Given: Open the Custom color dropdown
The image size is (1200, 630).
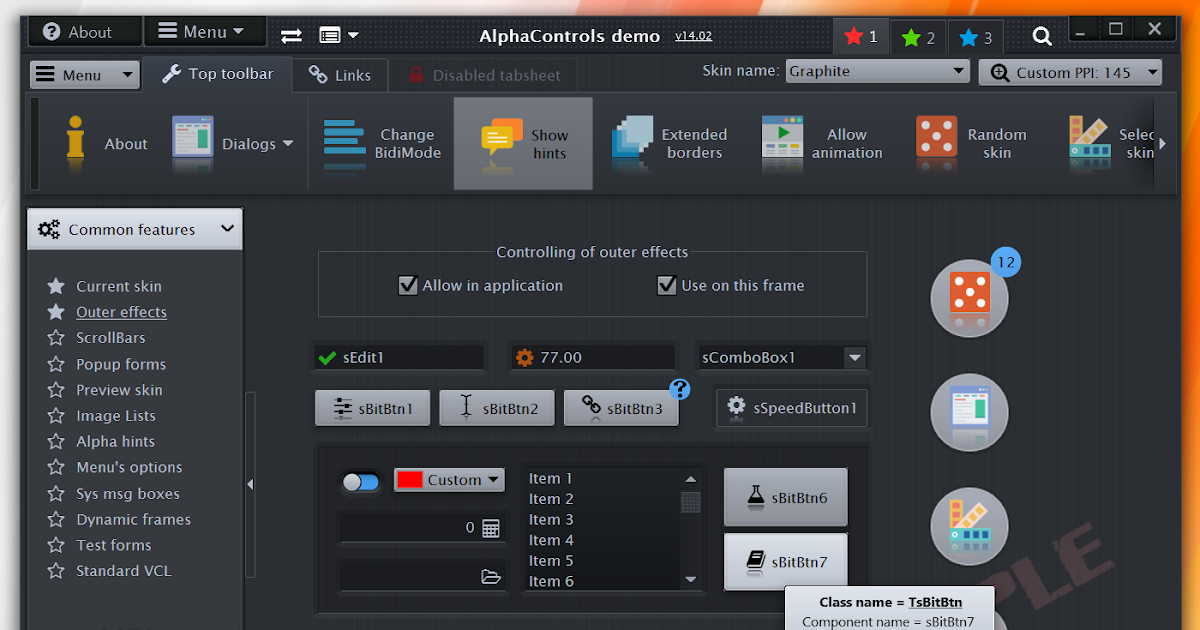Looking at the screenshot, I should pos(449,480).
